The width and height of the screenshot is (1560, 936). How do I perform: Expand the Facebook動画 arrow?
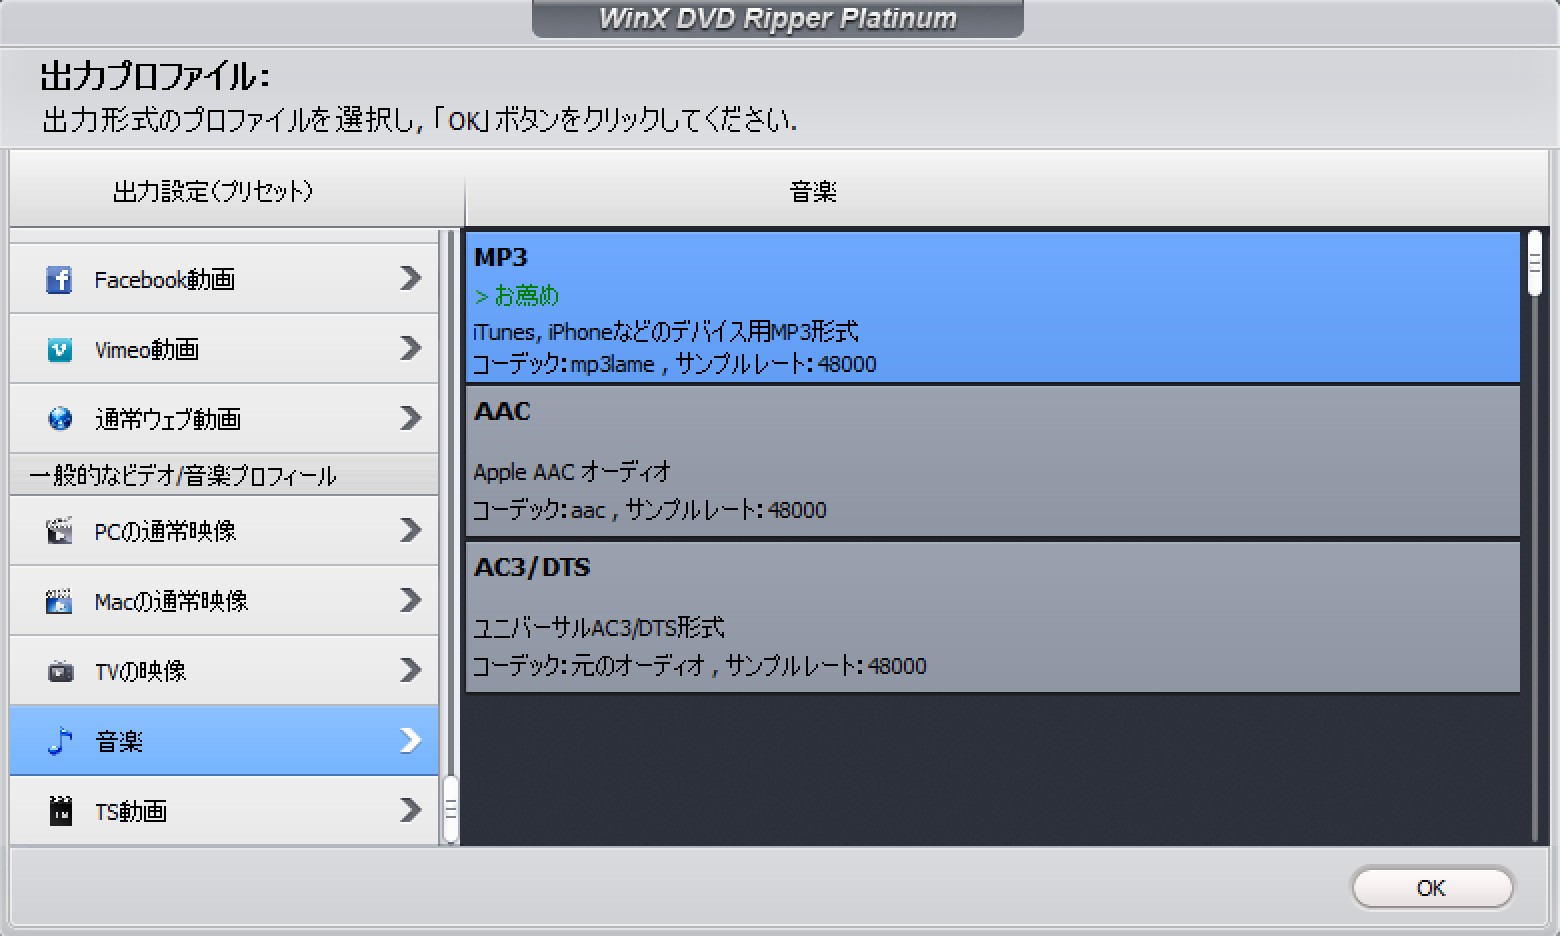(410, 278)
